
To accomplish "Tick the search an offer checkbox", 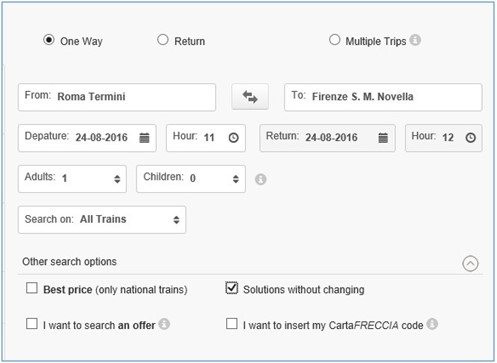I will coord(32,323).
